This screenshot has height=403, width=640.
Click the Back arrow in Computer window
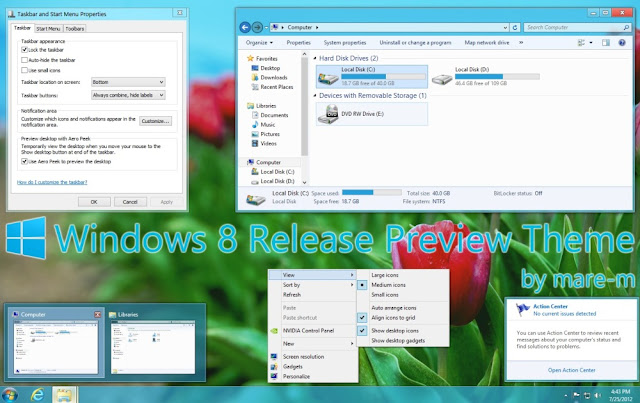click(x=245, y=27)
